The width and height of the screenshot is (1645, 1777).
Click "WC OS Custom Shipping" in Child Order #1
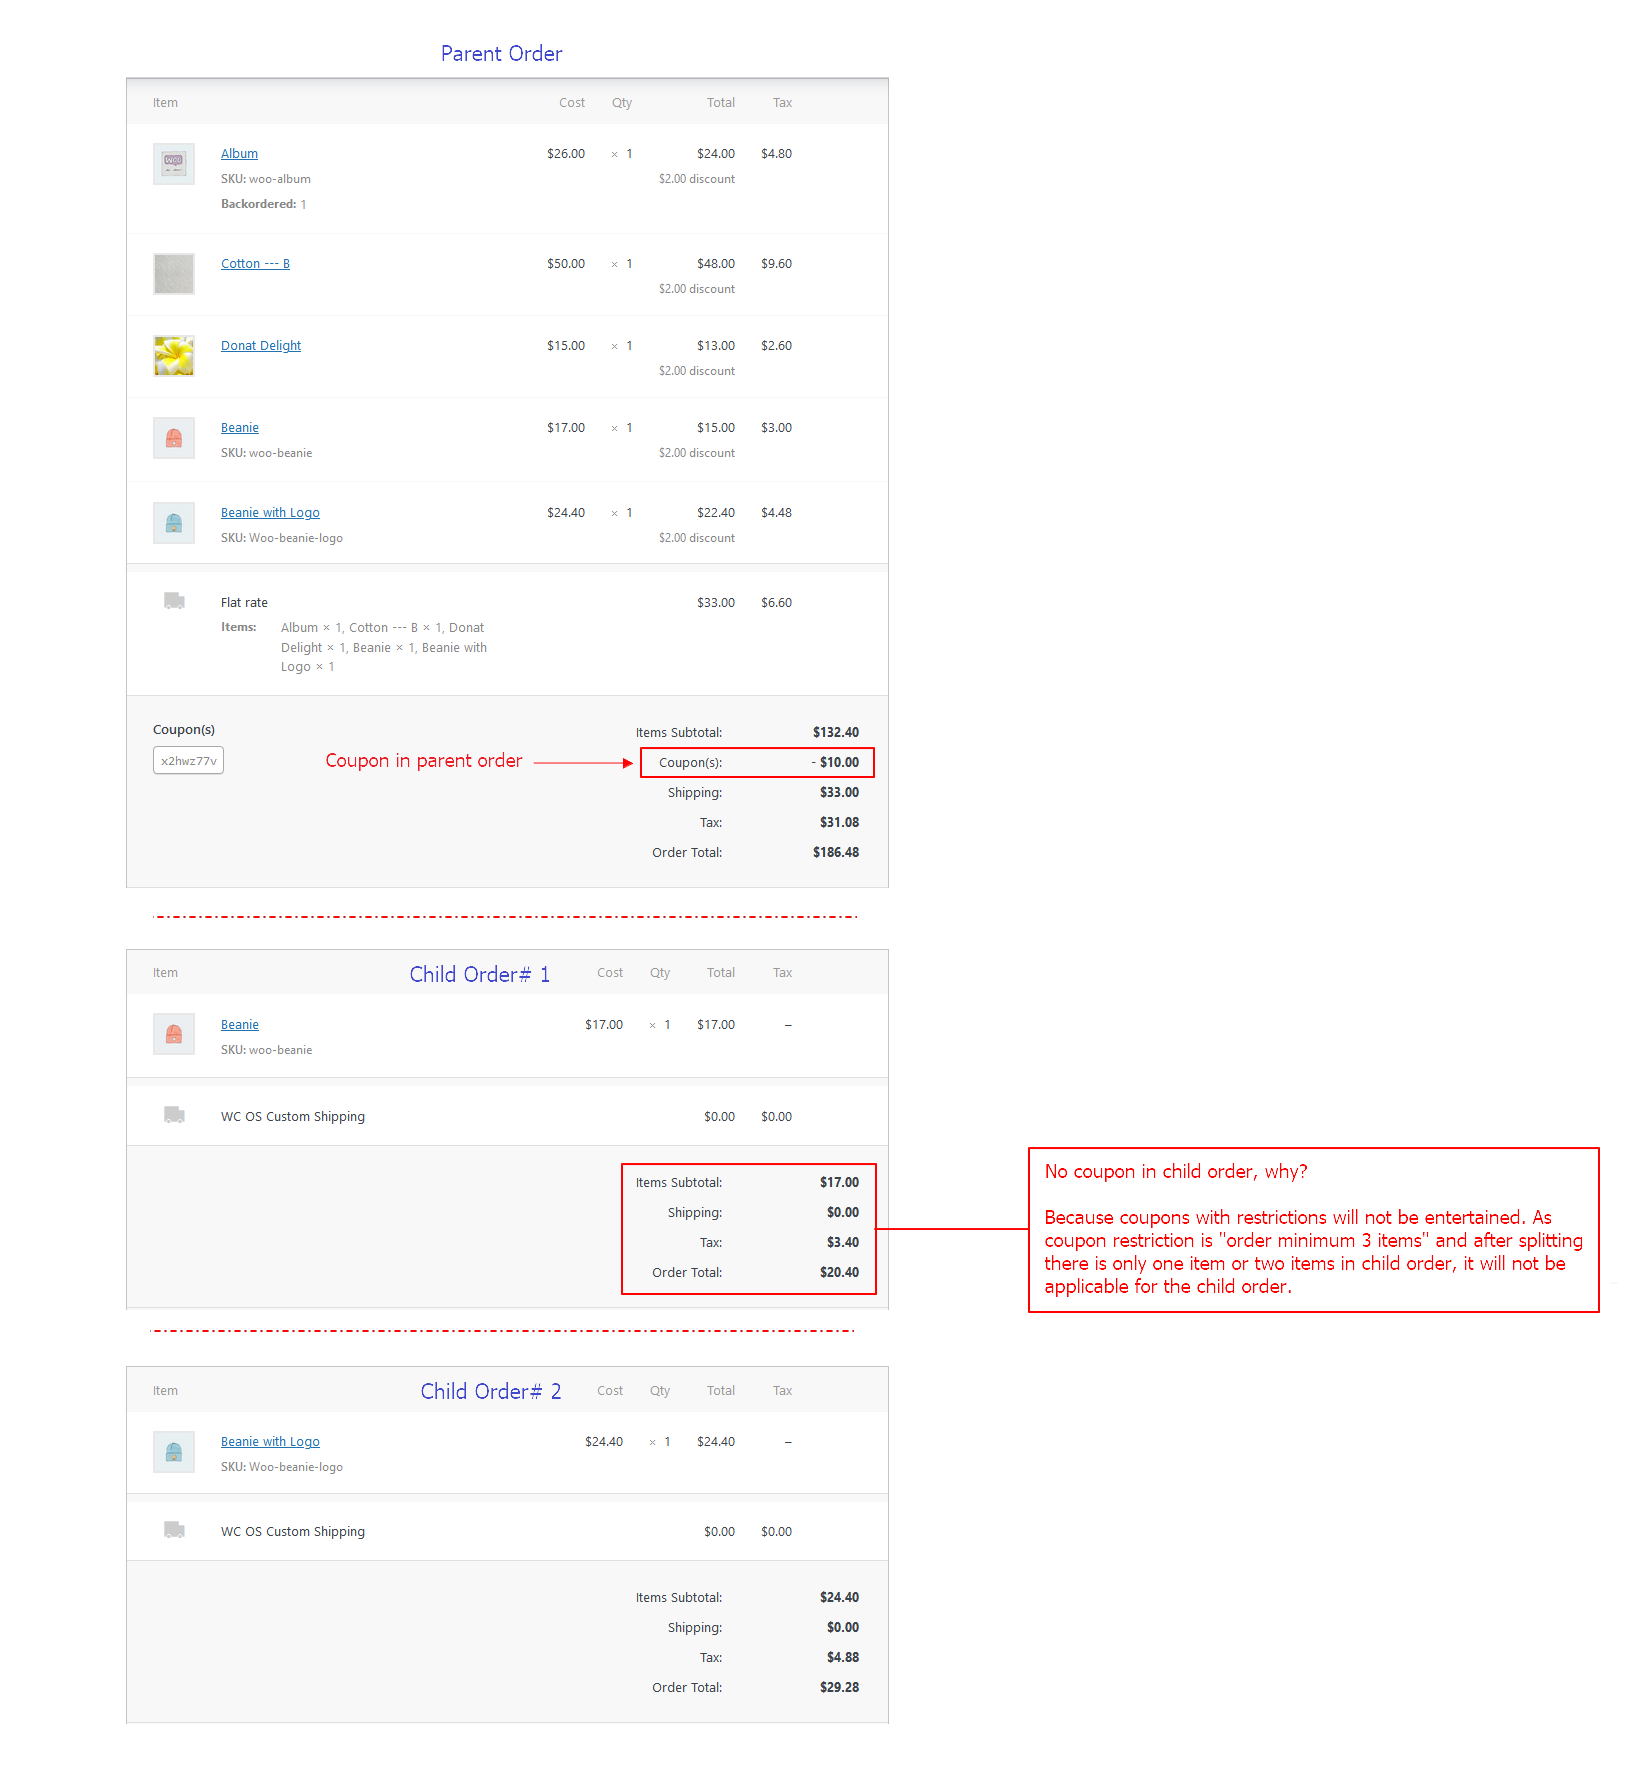pyautogui.click(x=293, y=1117)
